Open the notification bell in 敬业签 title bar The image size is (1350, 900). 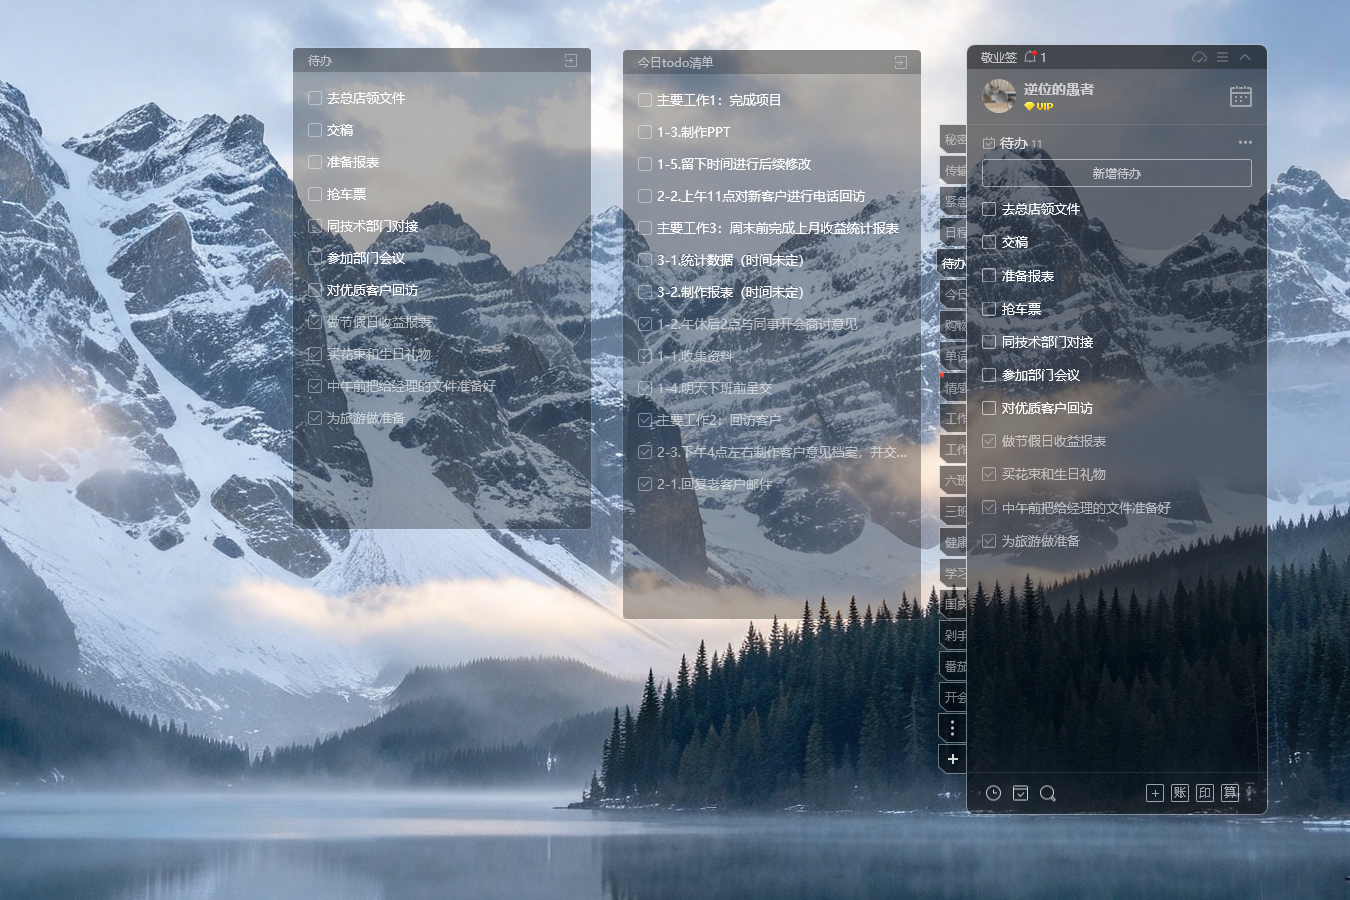pyautogui.click(x=1030, y=57)
